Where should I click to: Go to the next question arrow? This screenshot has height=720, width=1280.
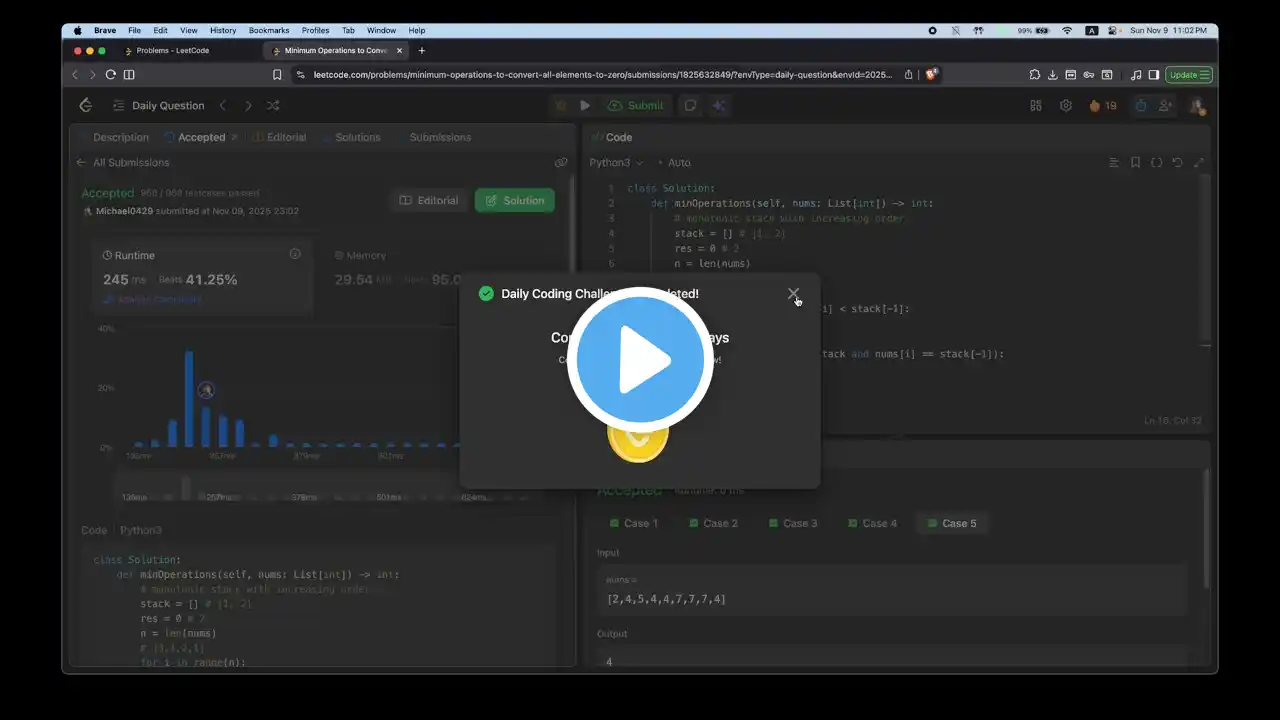pyautogui.click(x=248, y=105)
